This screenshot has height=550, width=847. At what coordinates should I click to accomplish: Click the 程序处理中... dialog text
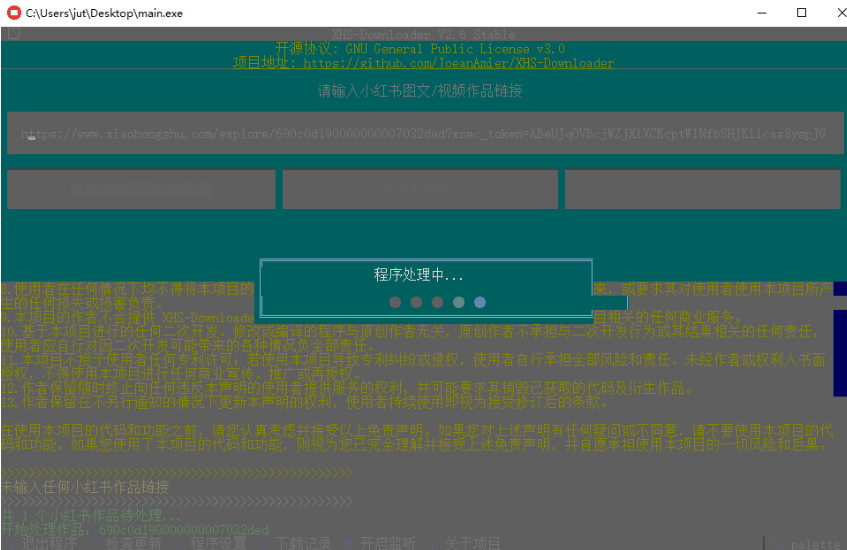pos(419,275)
